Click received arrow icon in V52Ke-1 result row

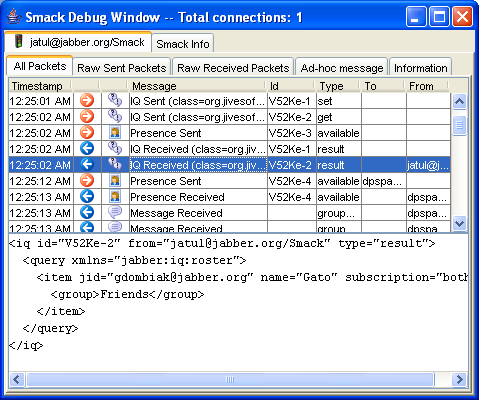pos(87,148)
